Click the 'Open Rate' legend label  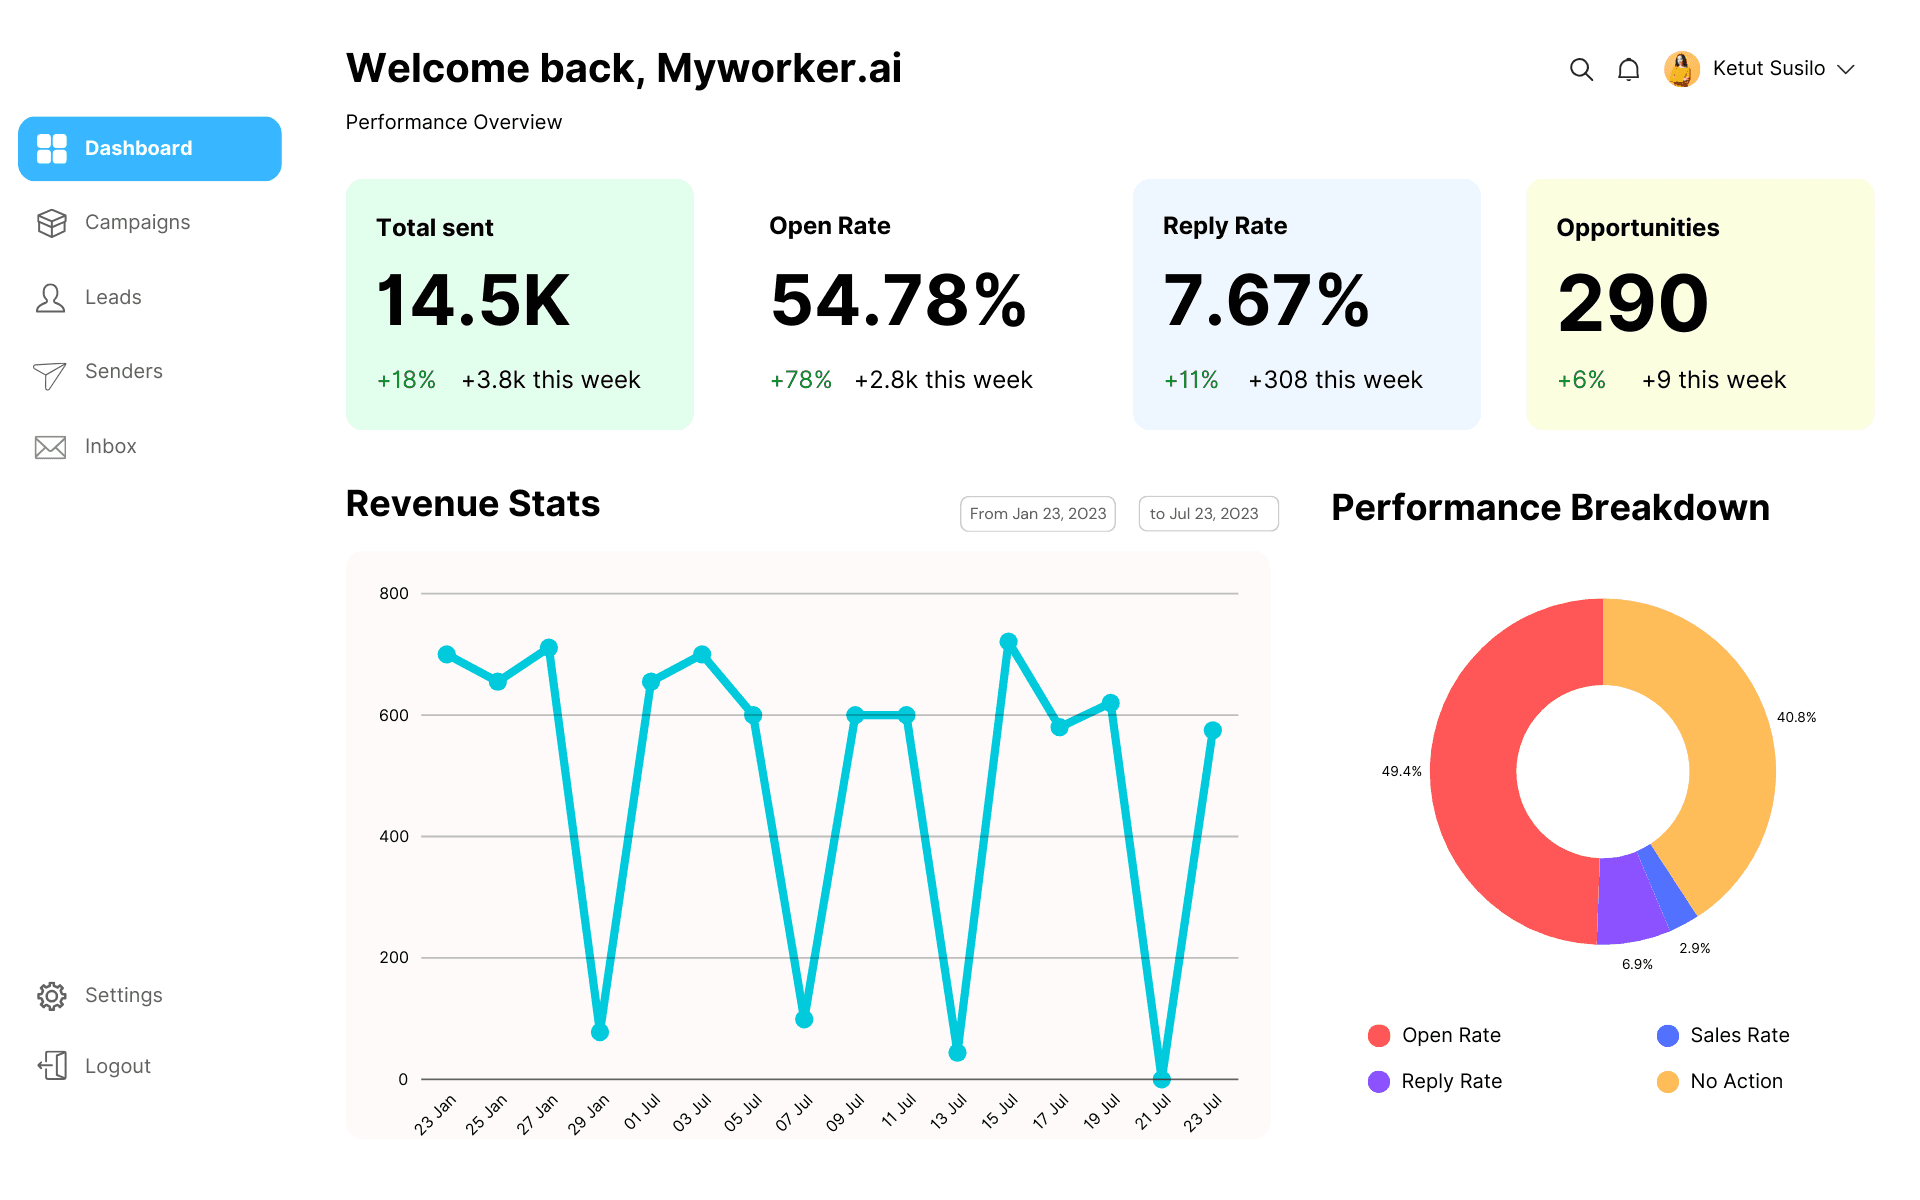point(1451,1036)
